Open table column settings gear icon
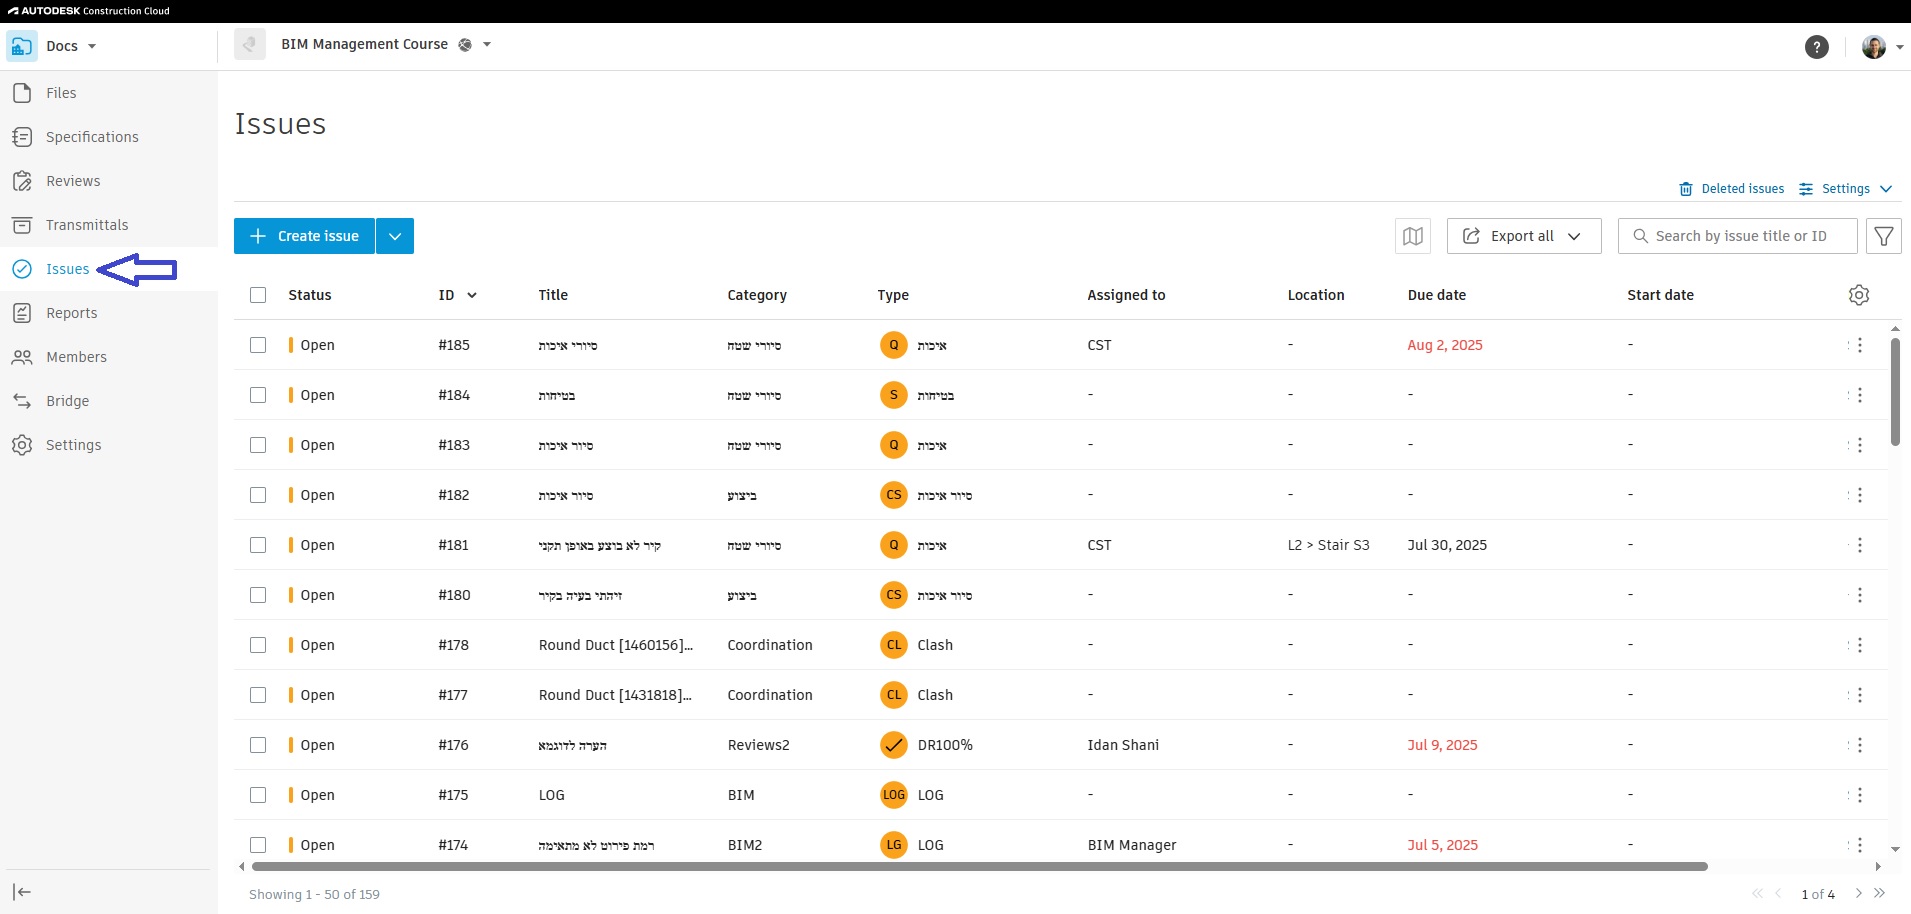1911x914 pixels. coord(1859,295)
